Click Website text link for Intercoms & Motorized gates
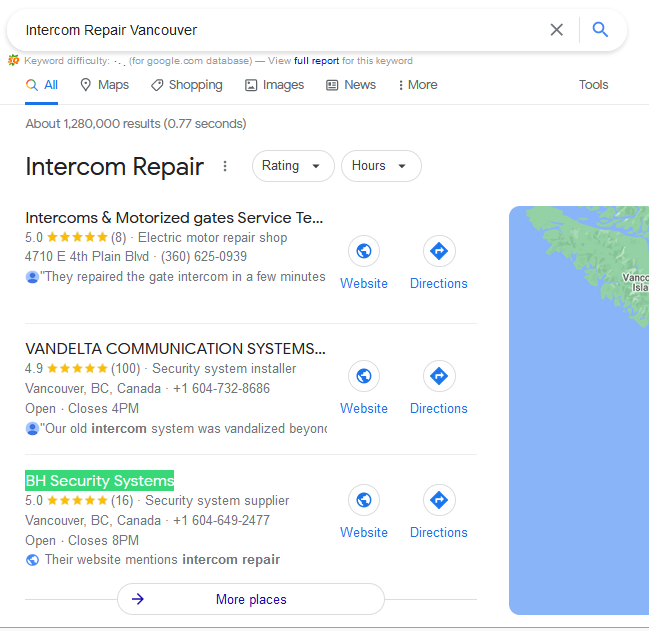This screenshot has height=631, width=649. click(364, 283)
